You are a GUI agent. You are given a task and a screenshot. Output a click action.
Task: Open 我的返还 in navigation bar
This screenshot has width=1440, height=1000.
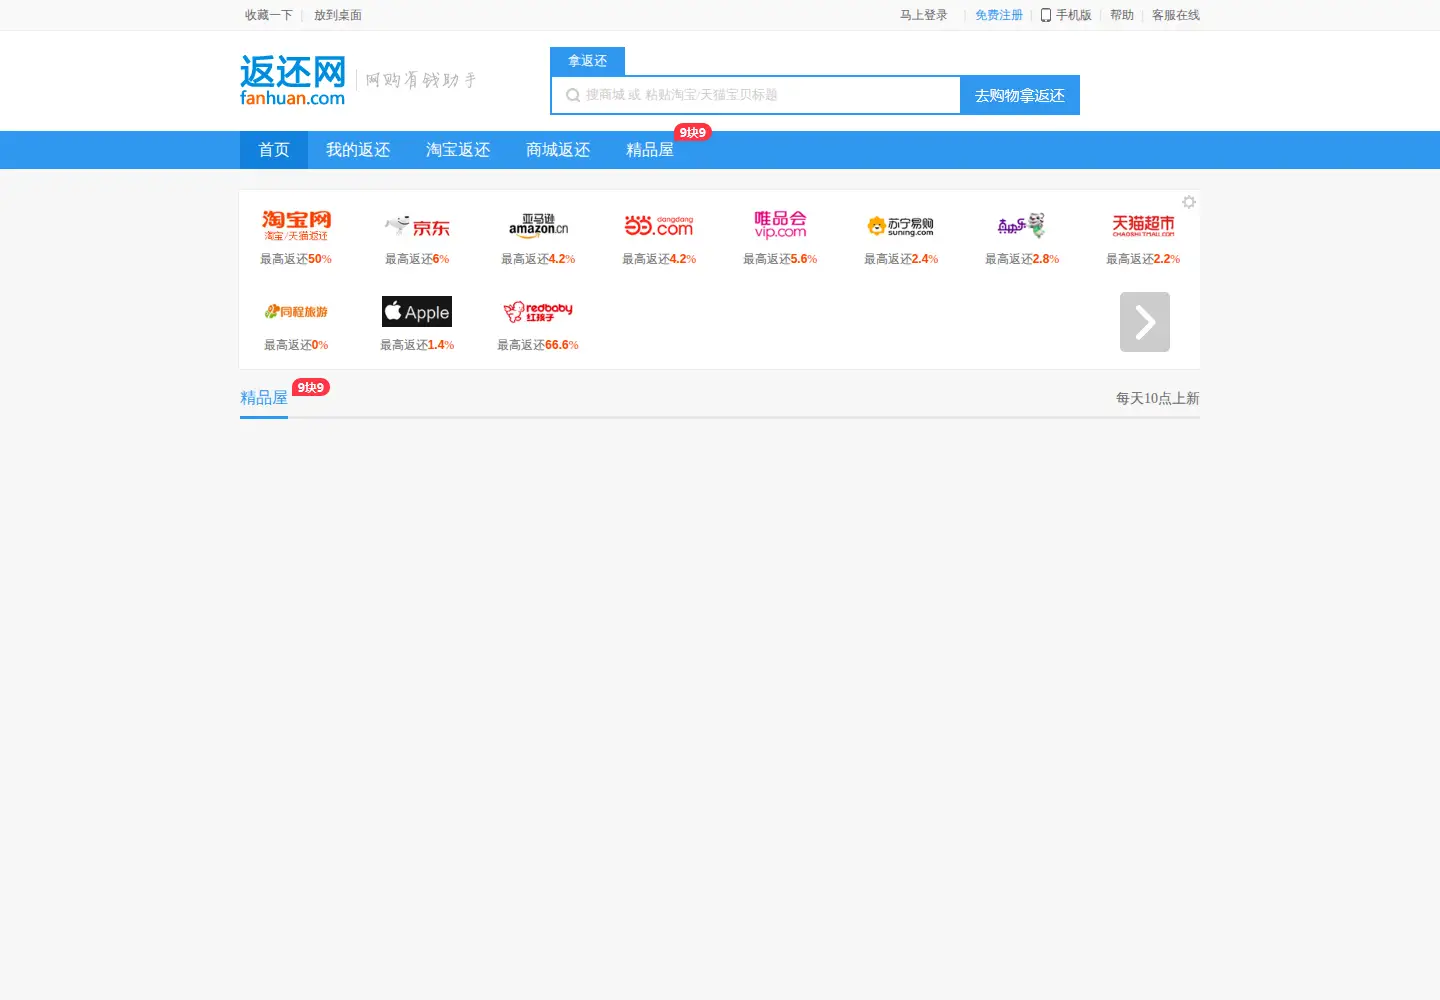[x=358, y=150]
